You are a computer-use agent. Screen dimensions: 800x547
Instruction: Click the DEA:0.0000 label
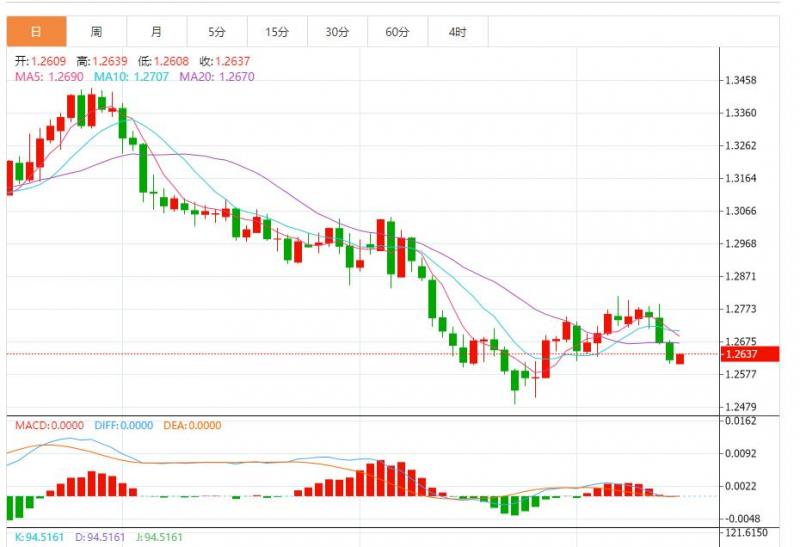pos(192,426)
